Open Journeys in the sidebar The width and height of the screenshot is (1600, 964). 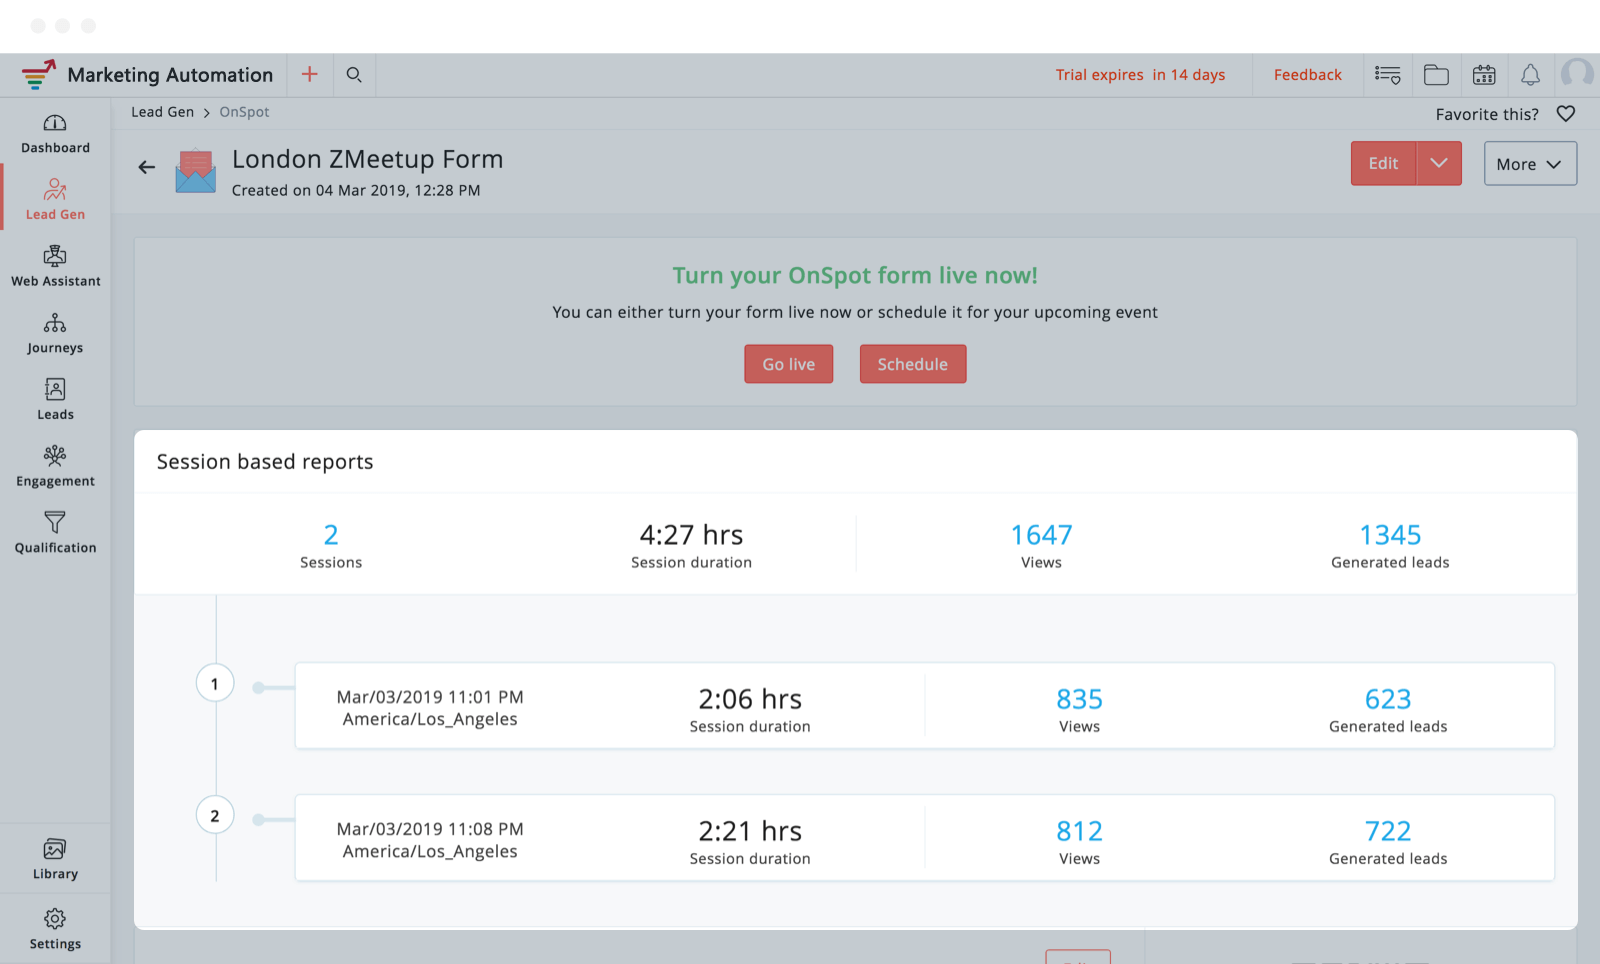[55, 334]
